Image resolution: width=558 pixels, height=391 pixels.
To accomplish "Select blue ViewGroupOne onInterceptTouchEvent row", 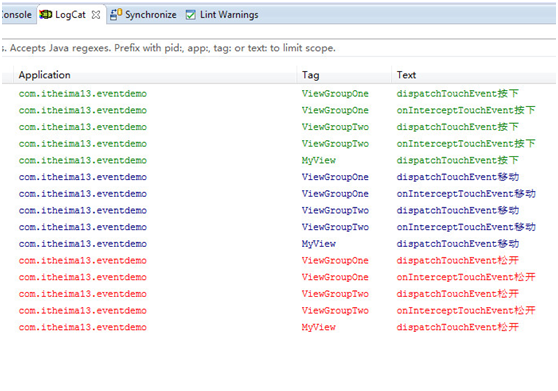I will 279,194.
